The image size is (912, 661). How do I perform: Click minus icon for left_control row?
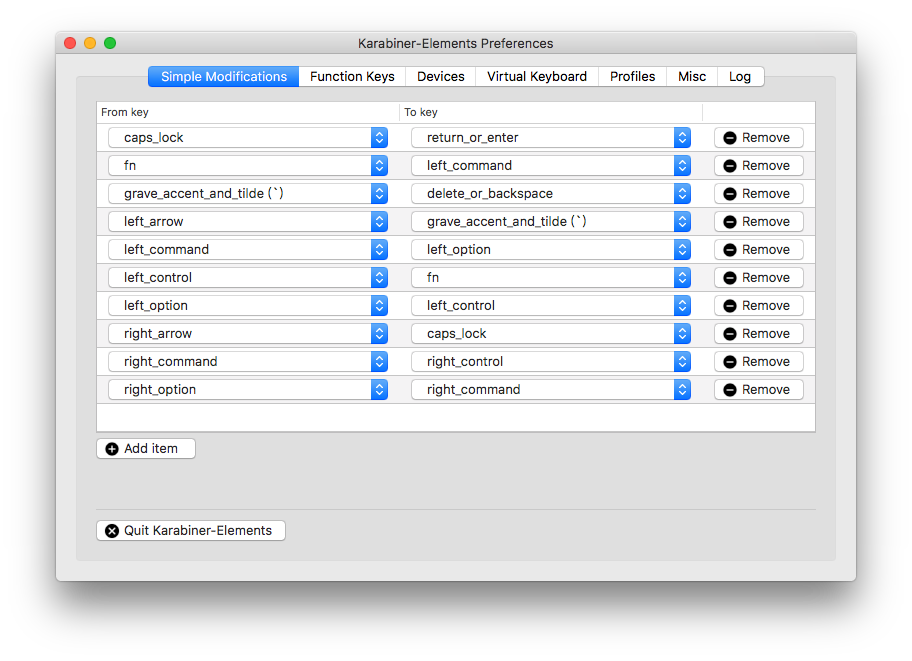(x=730, y=278)
